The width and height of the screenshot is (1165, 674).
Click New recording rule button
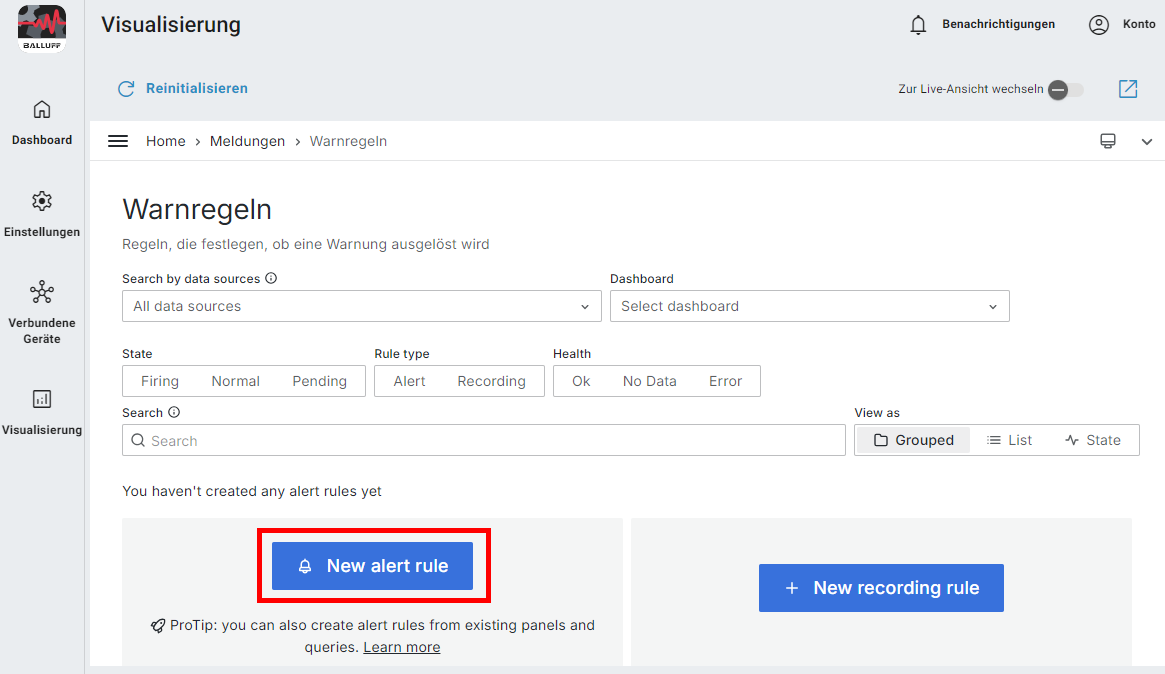[x=881, y=588]
